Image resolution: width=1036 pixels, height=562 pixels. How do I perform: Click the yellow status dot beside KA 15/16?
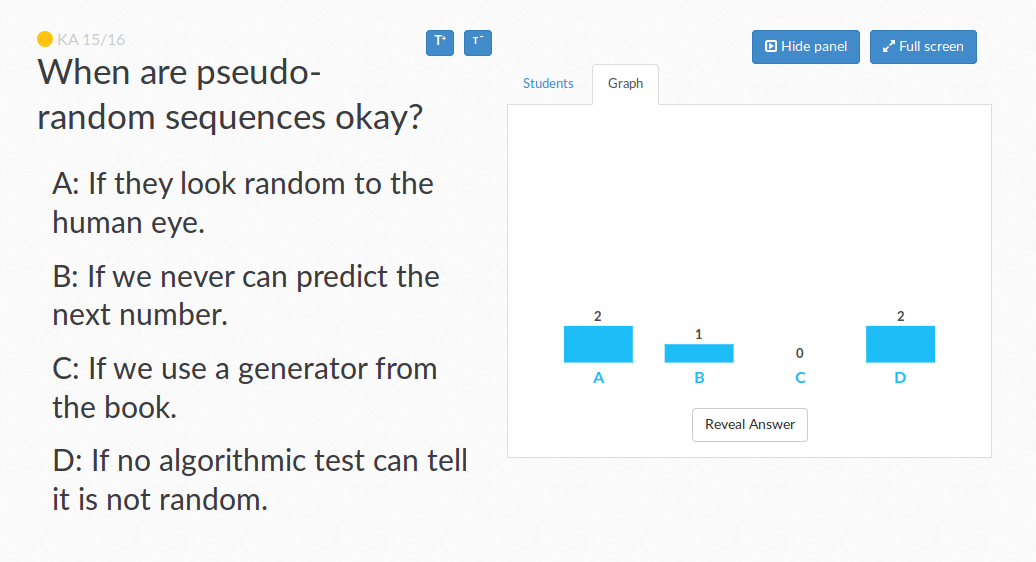pyautogui.click(x=45, y=40)
